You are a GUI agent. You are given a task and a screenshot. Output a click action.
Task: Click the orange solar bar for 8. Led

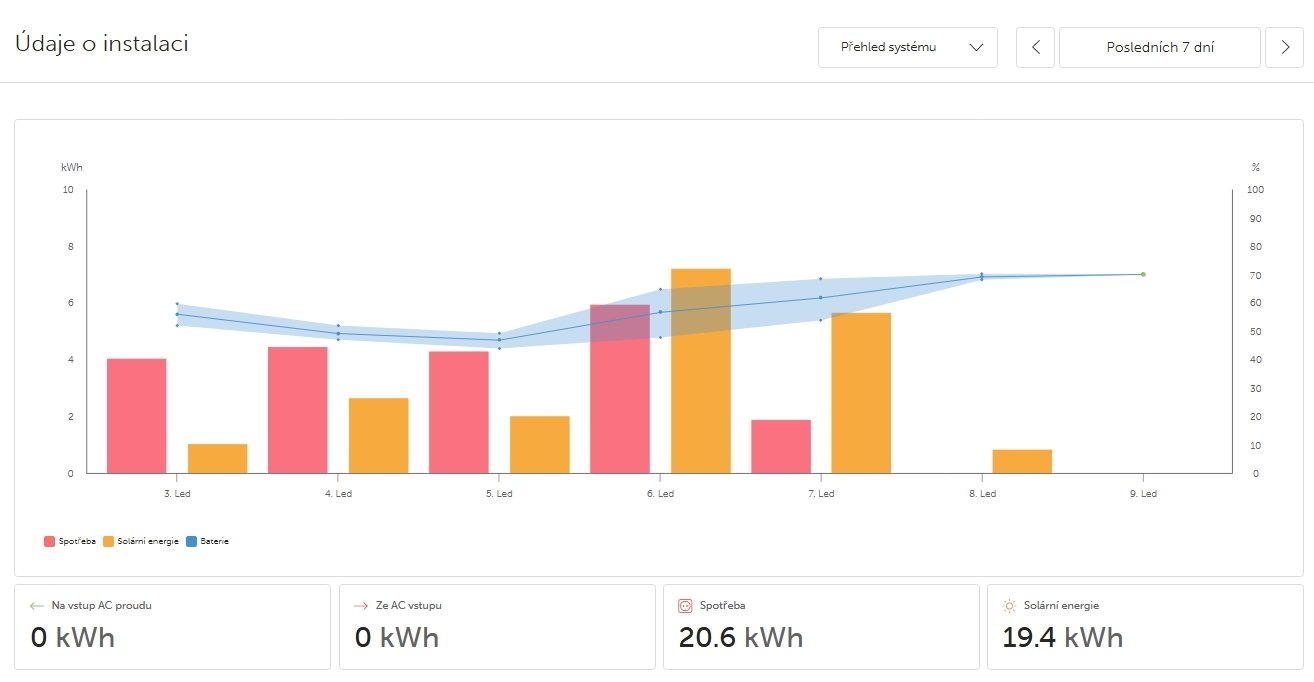pyautogui.click(x=1022, y=462)
